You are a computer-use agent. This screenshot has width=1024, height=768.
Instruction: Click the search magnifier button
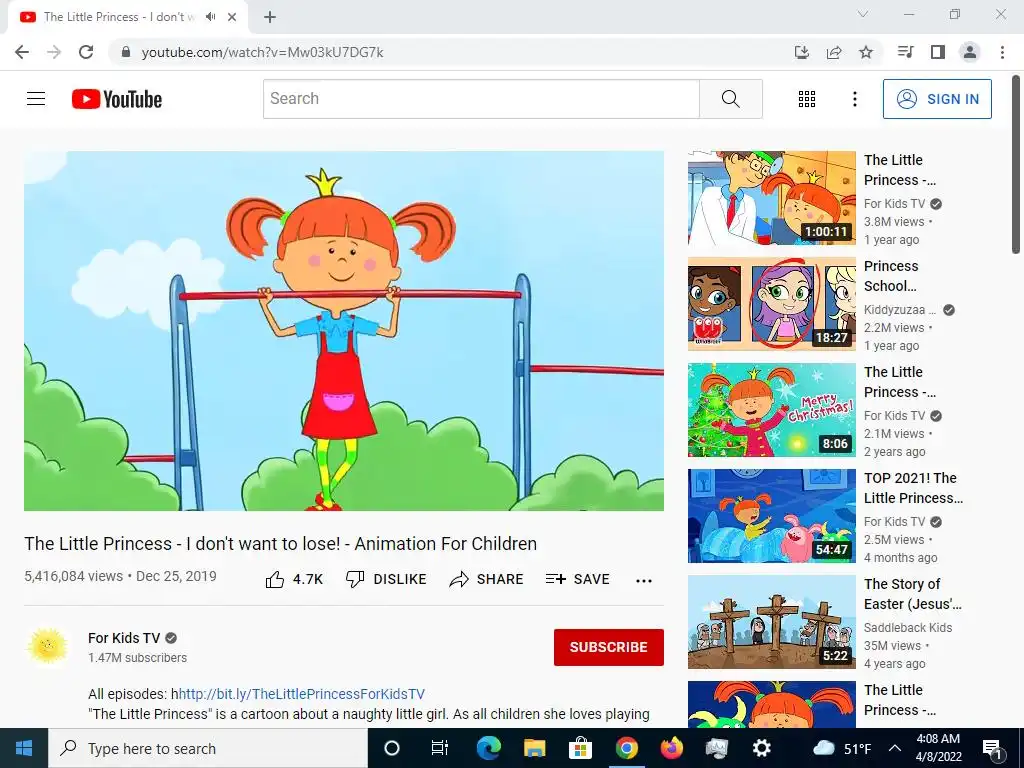pos(731,99)
